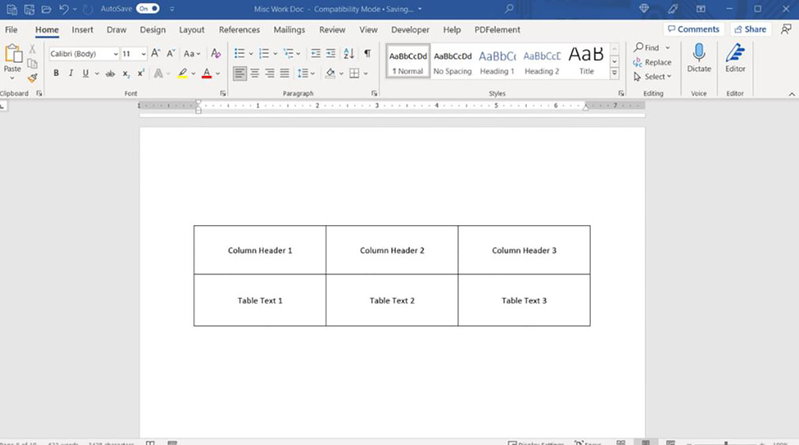Toggle Bold formatting
This screenshot has width=799, height=445.
(x=56, y=73)
